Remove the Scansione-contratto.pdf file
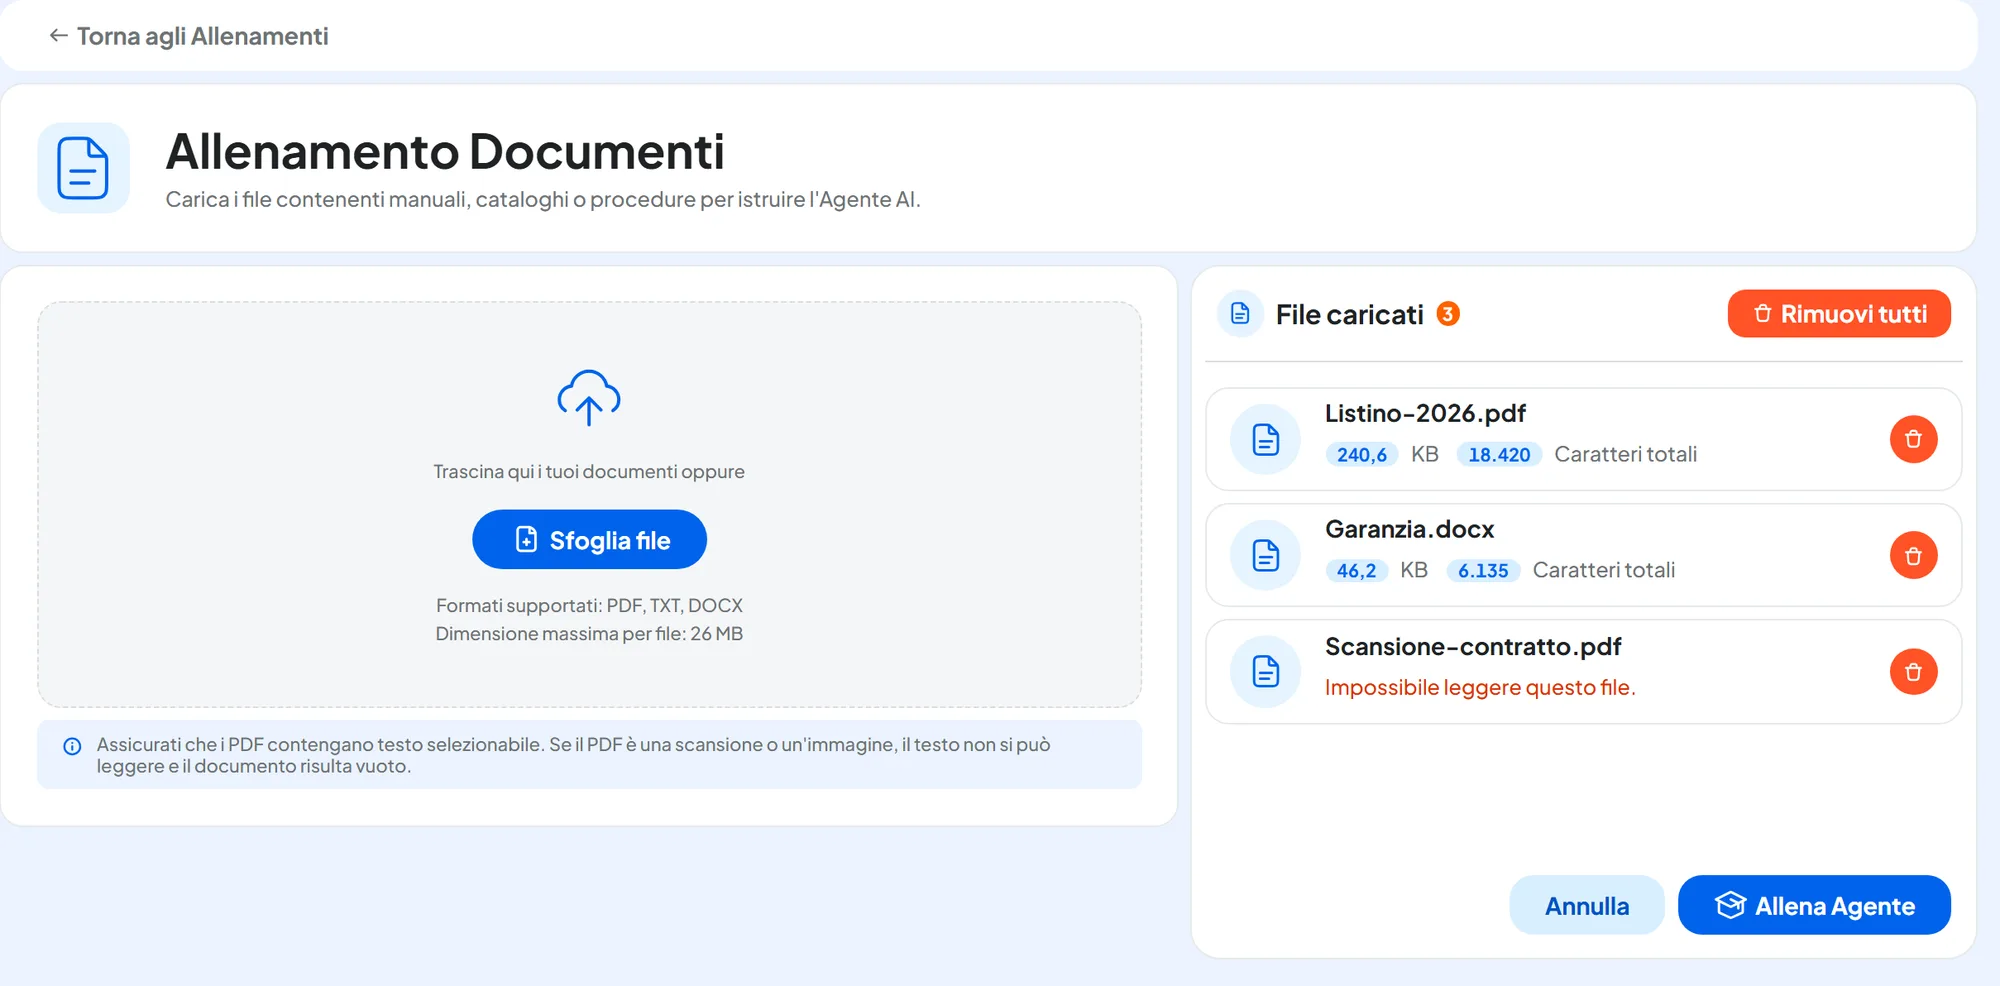 point(1913,672)
